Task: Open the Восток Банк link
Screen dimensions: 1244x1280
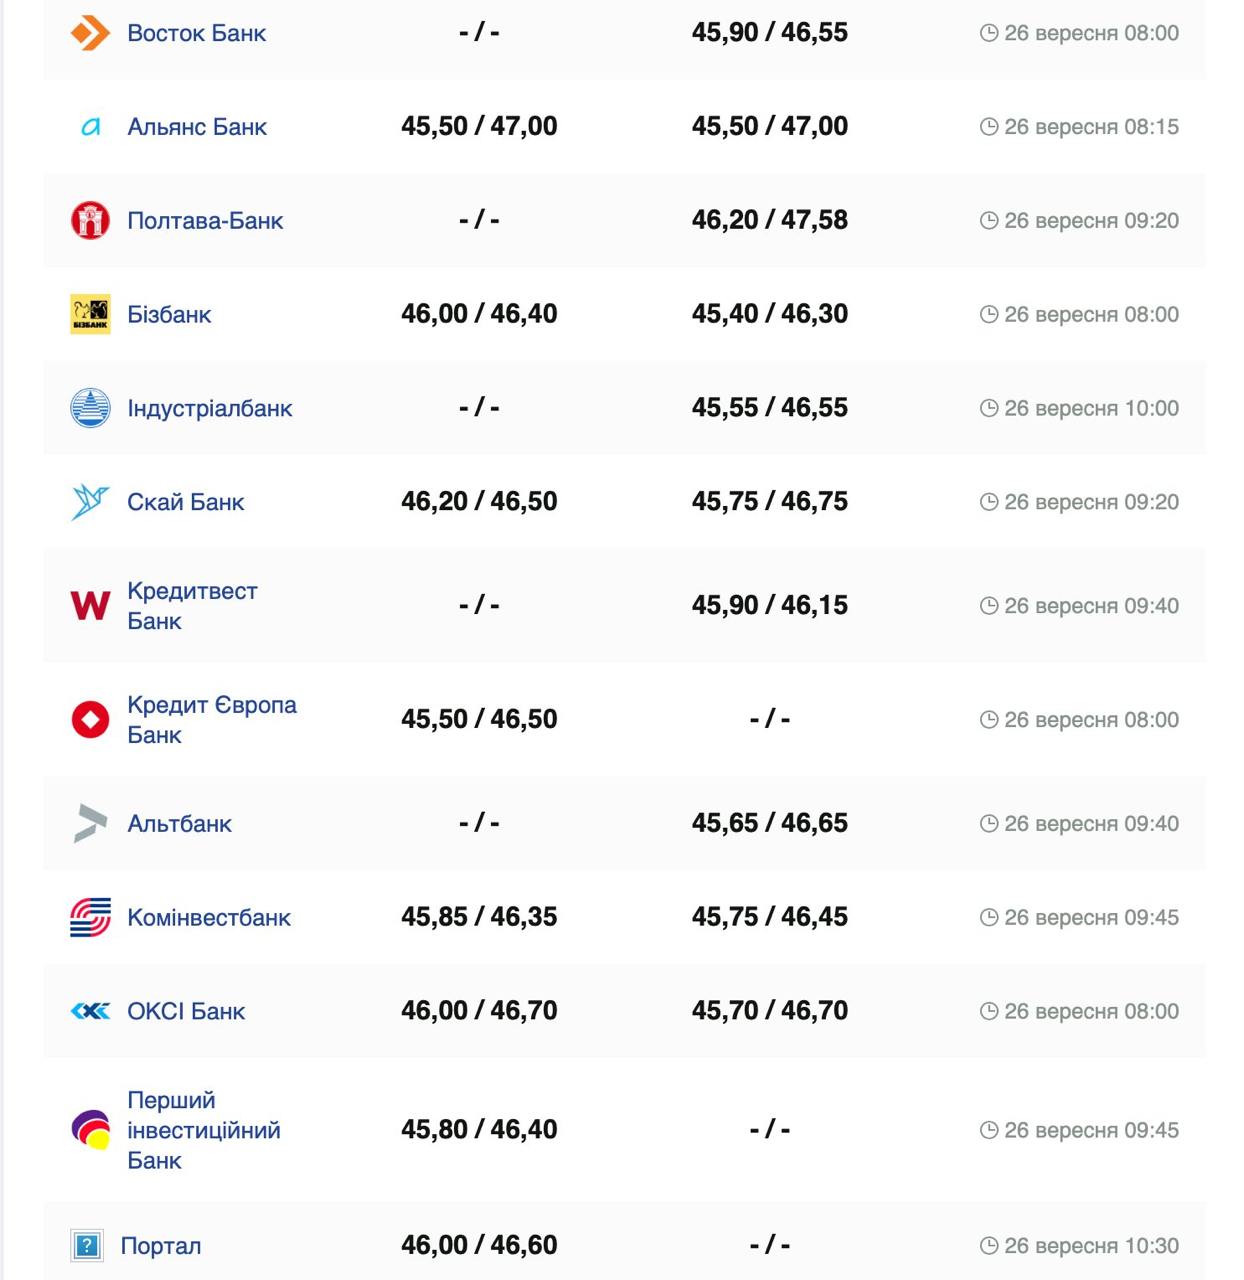Action: pyautogui.click(x=196, y=33)
